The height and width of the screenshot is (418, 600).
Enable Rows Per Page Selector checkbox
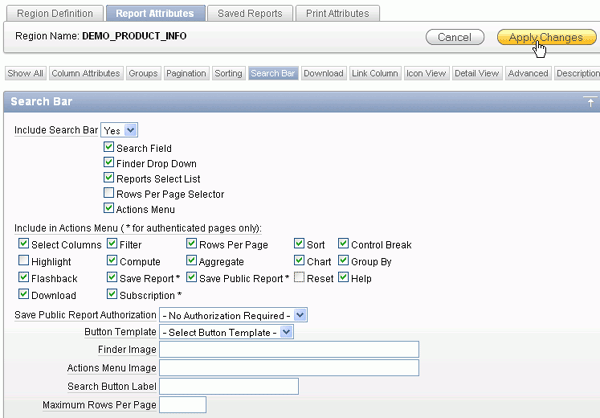[x=109, y=193]
